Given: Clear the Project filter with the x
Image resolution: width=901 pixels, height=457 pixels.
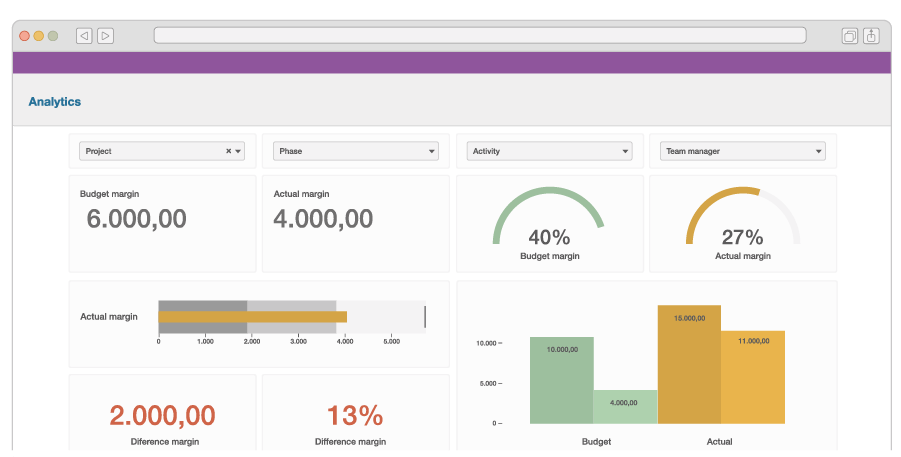Looking at the screenshot, I should [228, 151].
